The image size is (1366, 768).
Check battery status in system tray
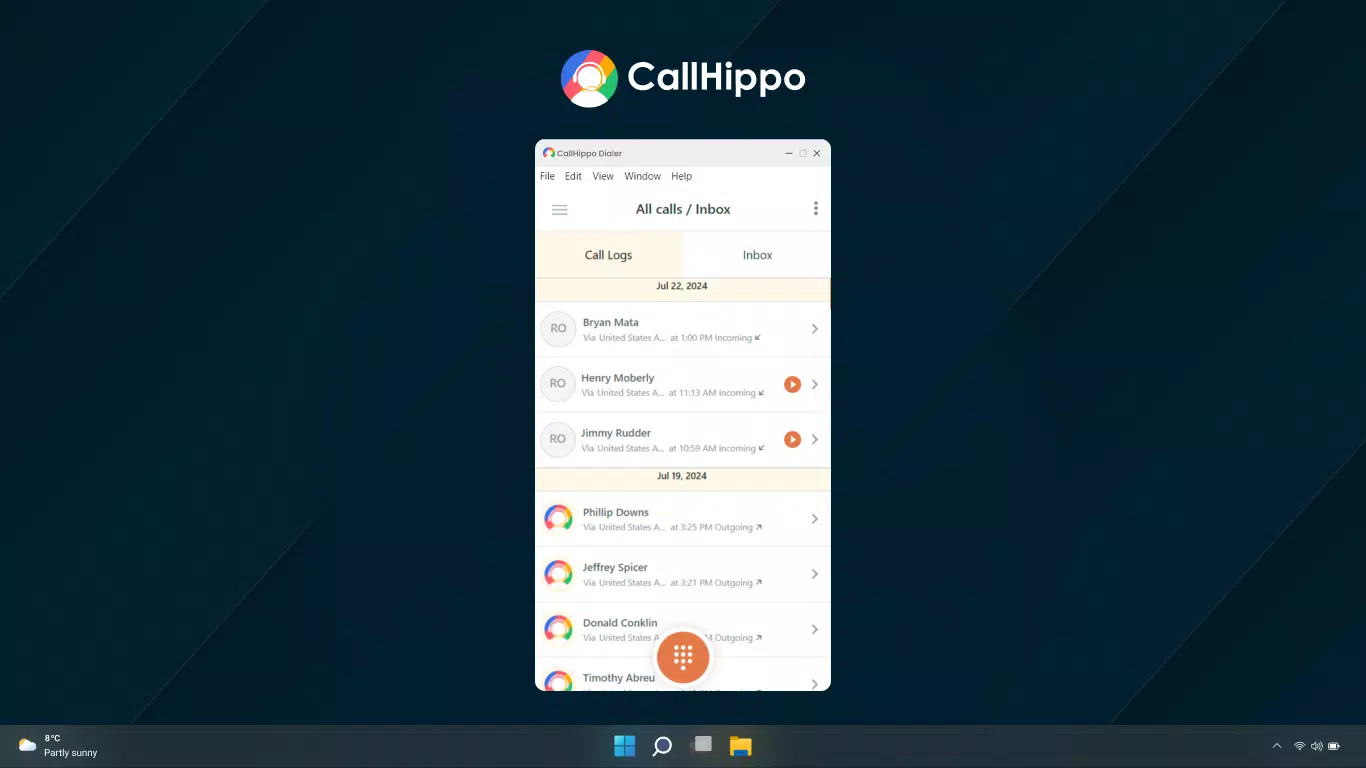1334,746
